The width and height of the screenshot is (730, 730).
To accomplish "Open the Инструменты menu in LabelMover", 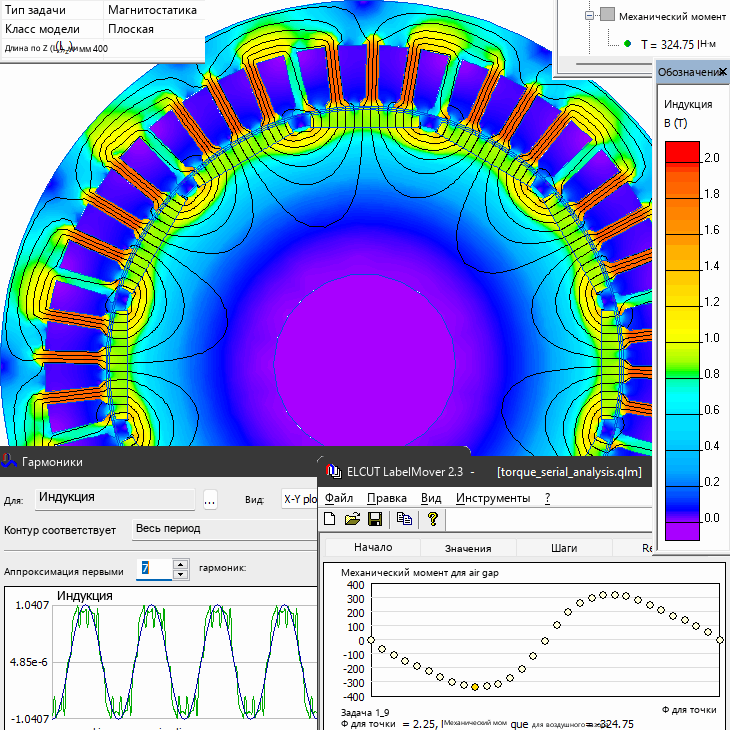I will pyautogui.click(x=493, y=498).
